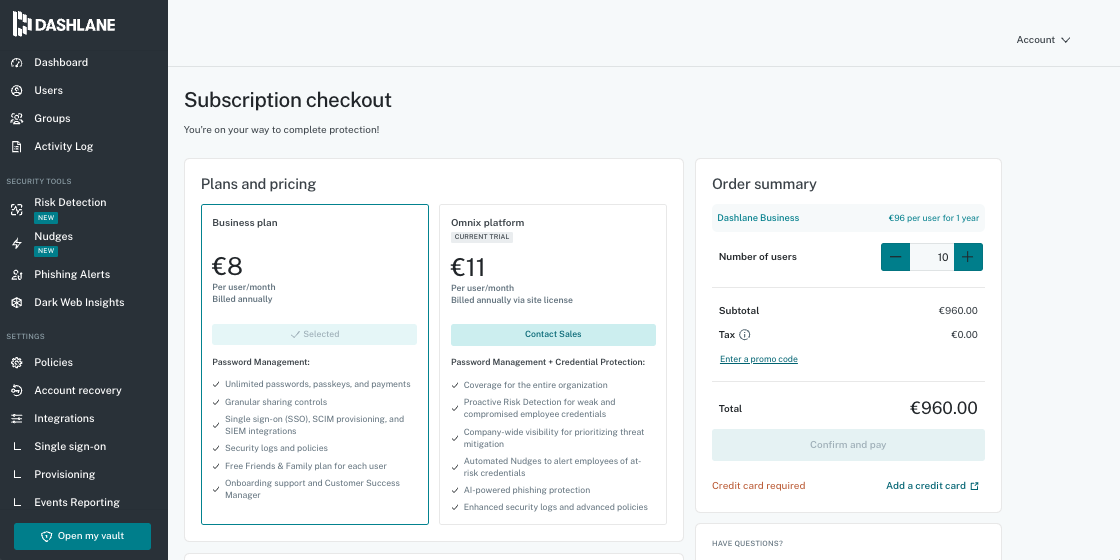Click the Add a credit card link
Image resolution: width=1120 pixels, height=560 pixels.
(x=932, y=486)
